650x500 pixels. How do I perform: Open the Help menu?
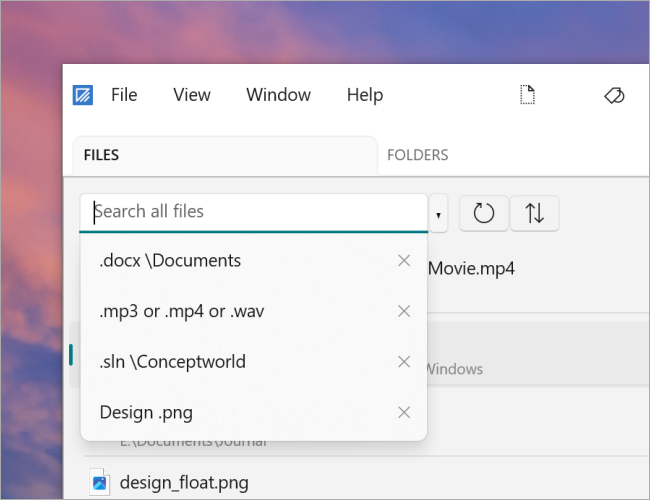tap(364, 95)
